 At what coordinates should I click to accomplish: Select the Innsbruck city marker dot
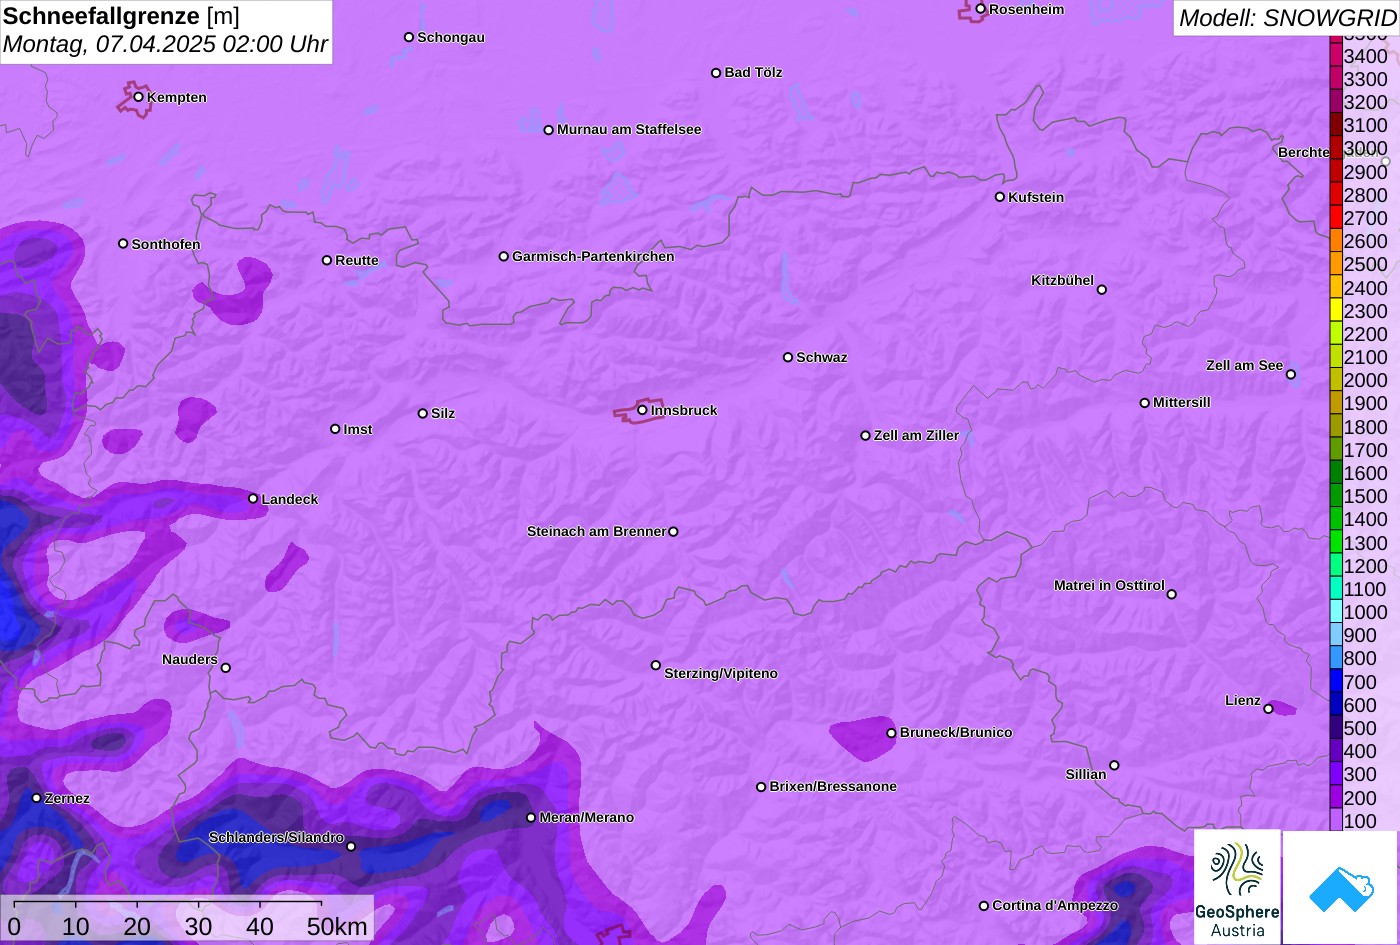[642, 410]
